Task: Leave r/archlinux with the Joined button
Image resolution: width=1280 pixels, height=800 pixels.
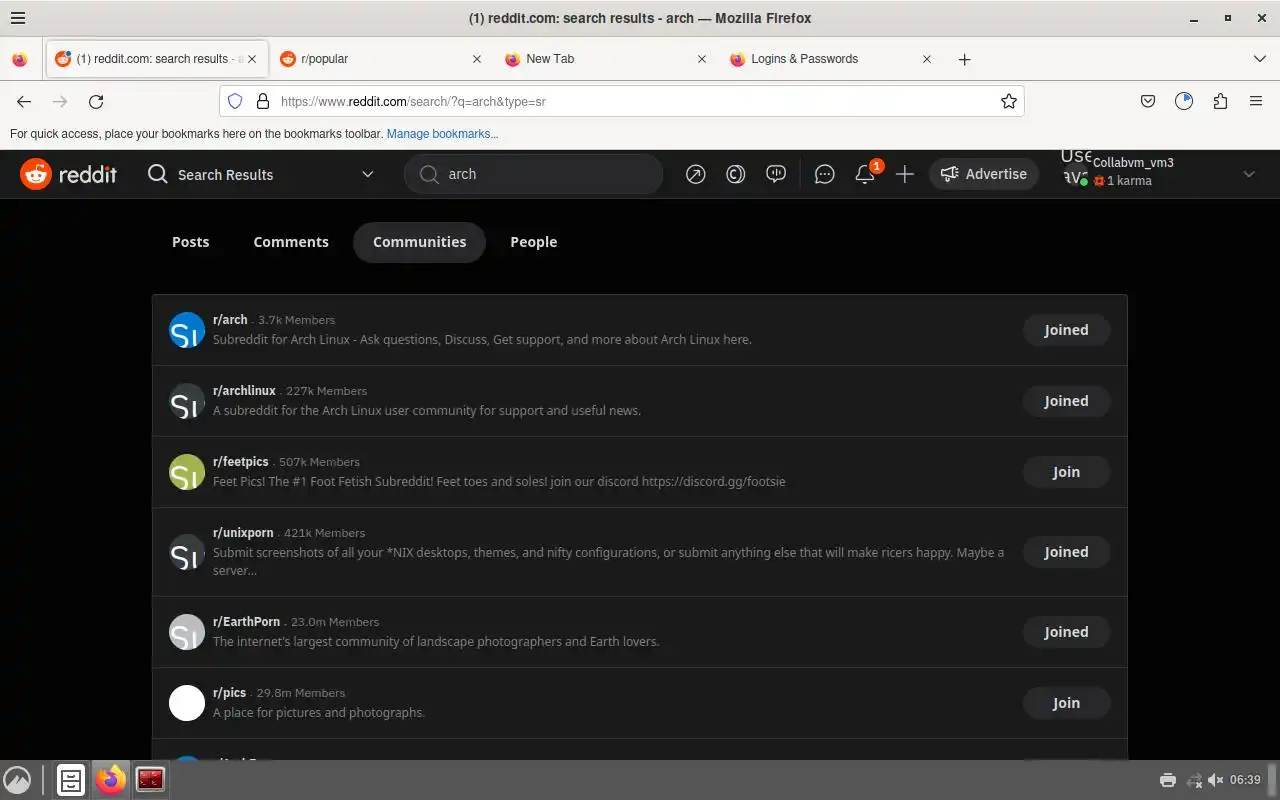Action: 1066,401
